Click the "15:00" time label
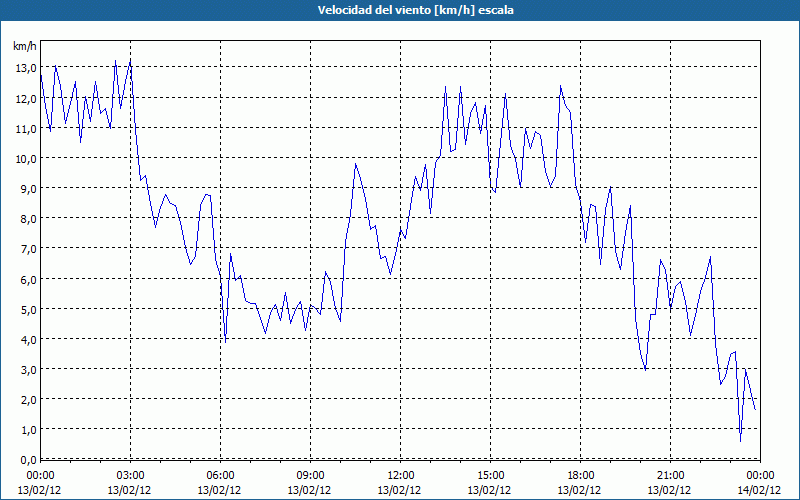The image size is (800, 500). coord(490,476)
